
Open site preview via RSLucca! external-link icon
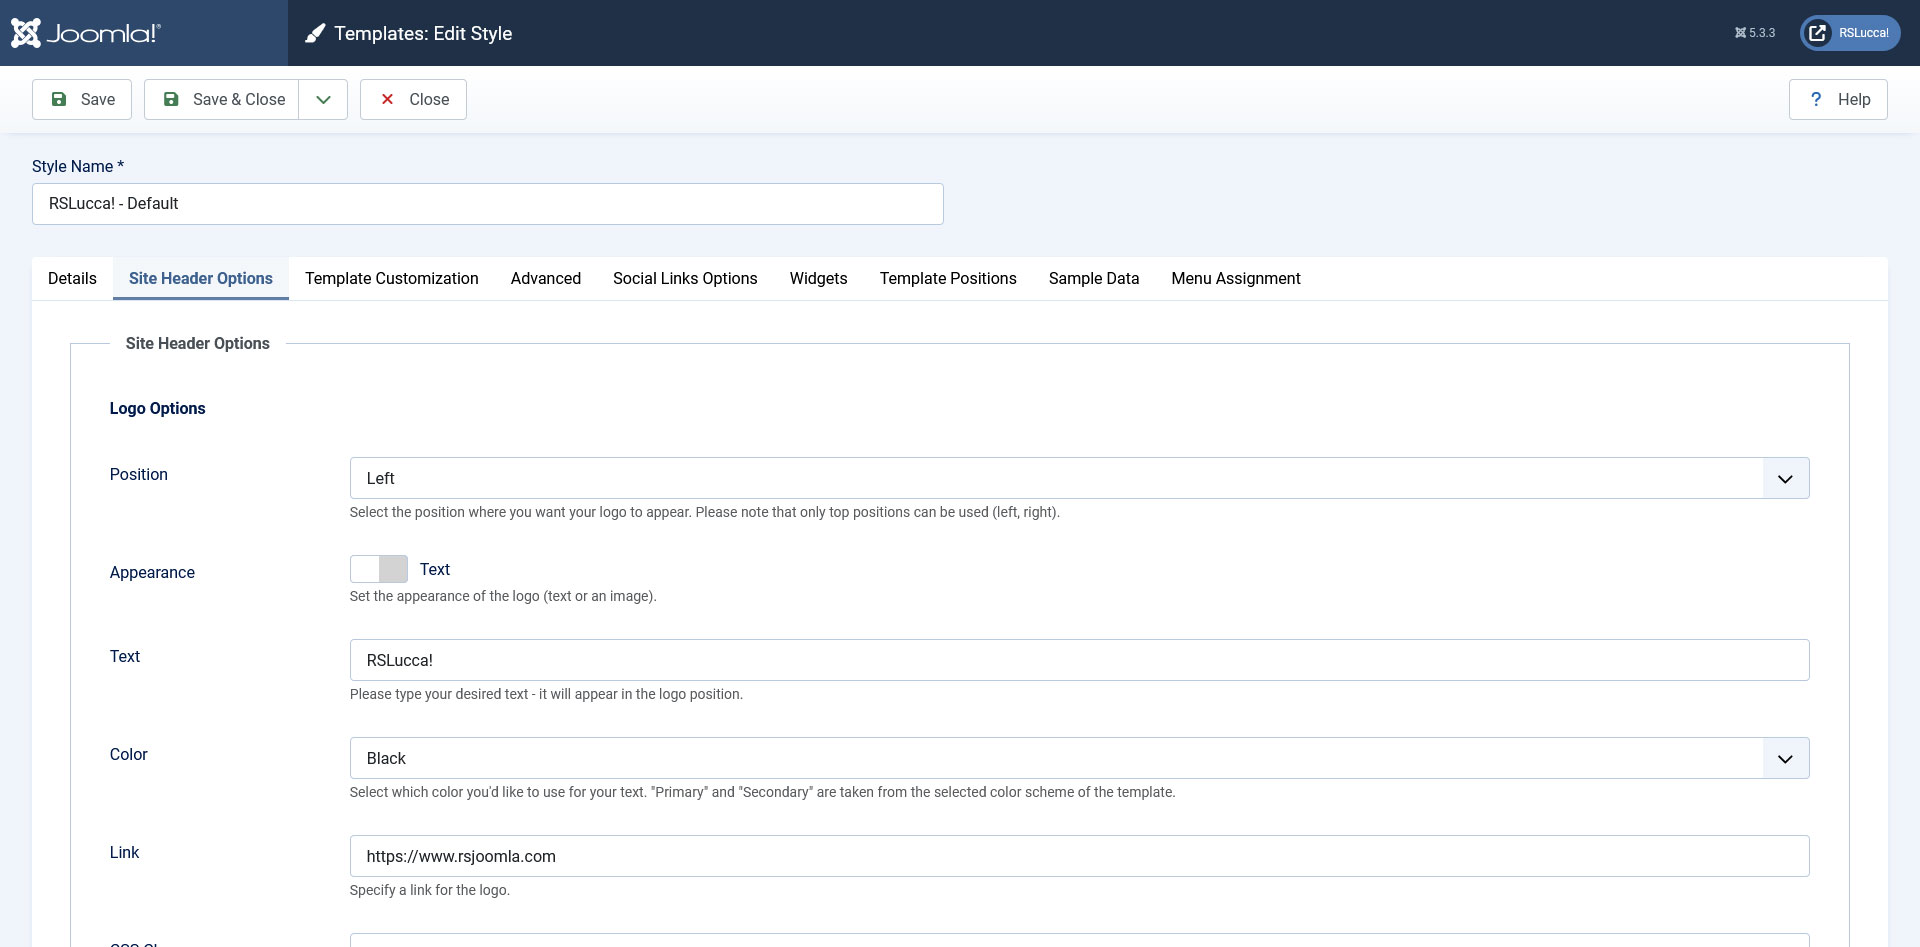1818,33
